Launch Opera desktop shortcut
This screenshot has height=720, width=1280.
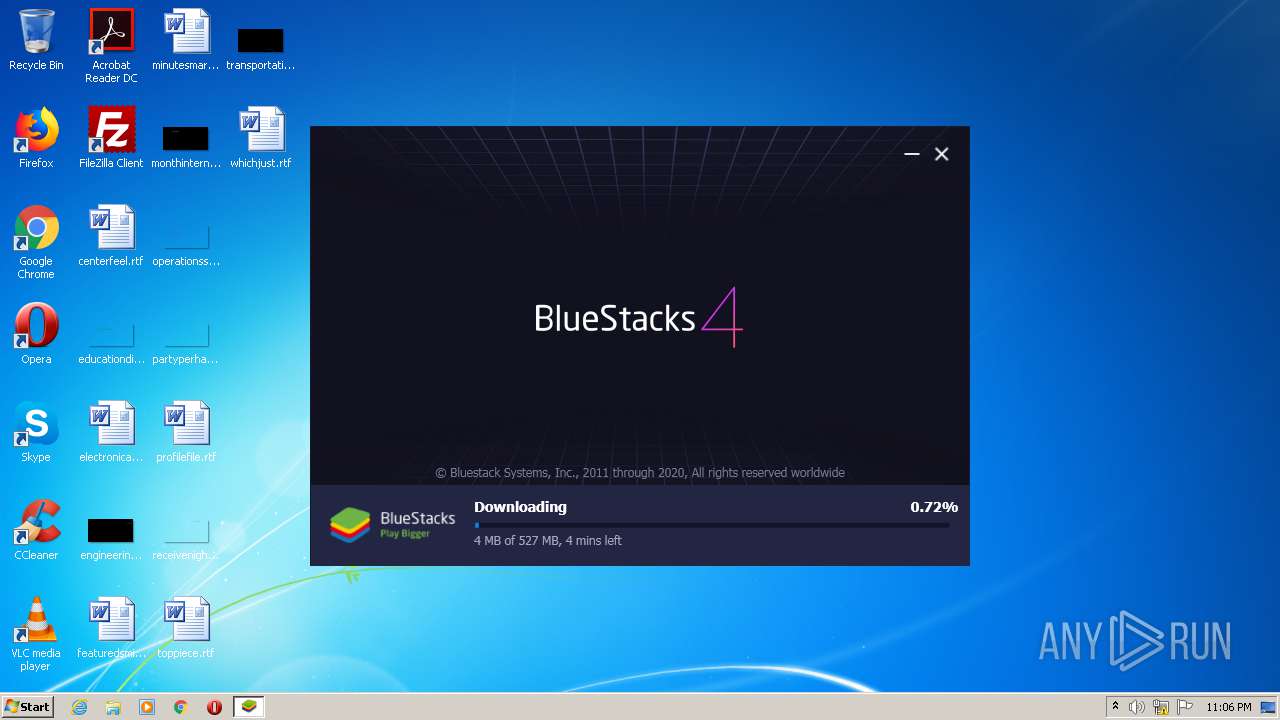36,334
